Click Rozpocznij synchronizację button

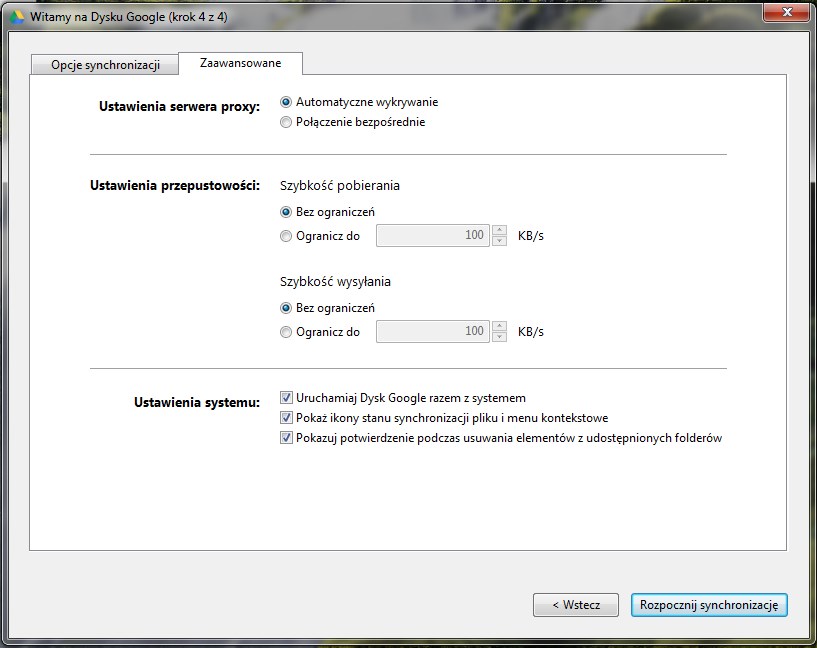coord(709,605)
